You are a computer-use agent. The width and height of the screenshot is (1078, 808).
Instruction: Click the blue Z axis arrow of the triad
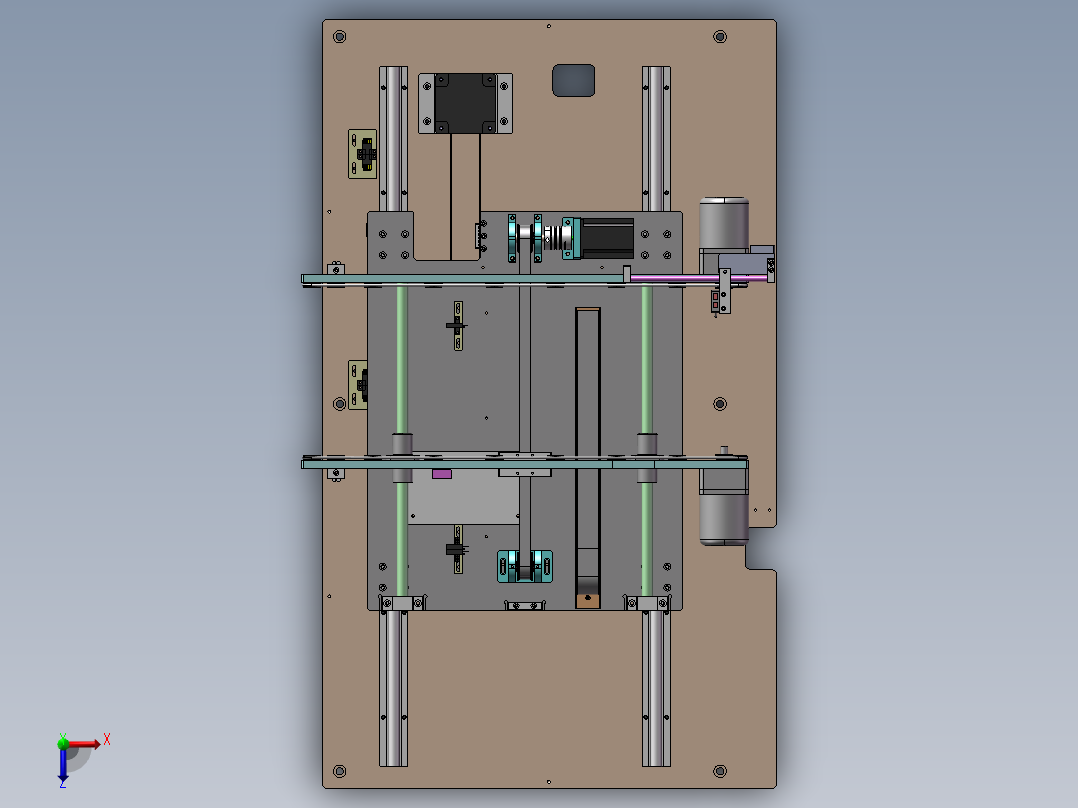(x=63, y=765)
